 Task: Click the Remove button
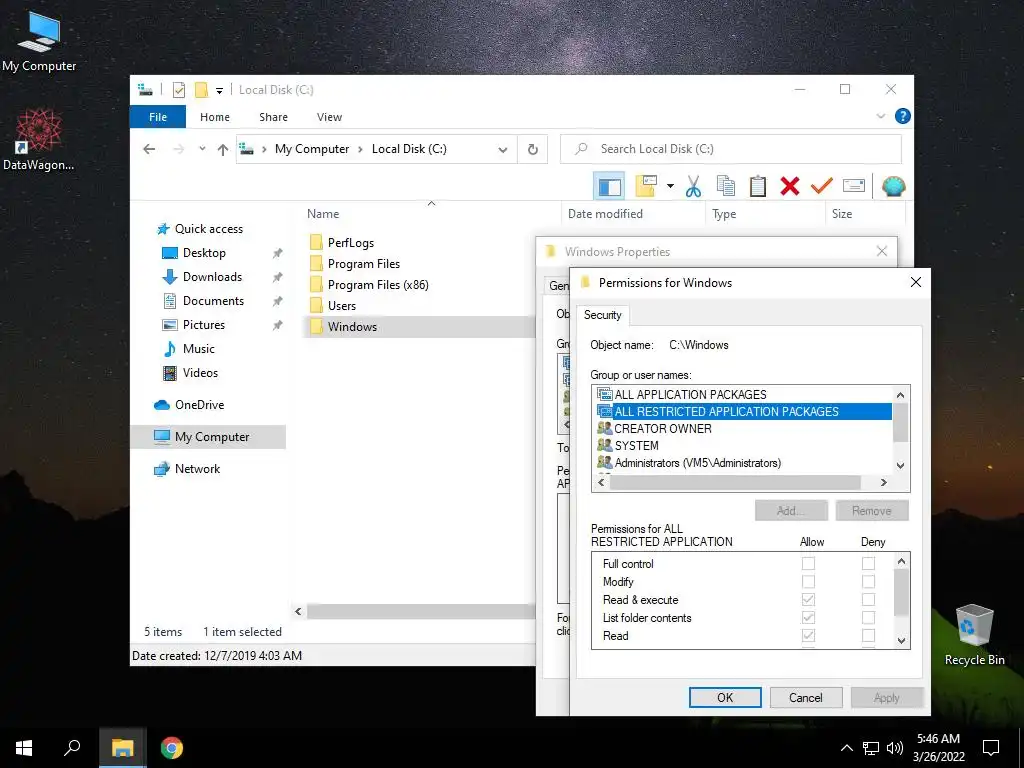tap(871, 511)
